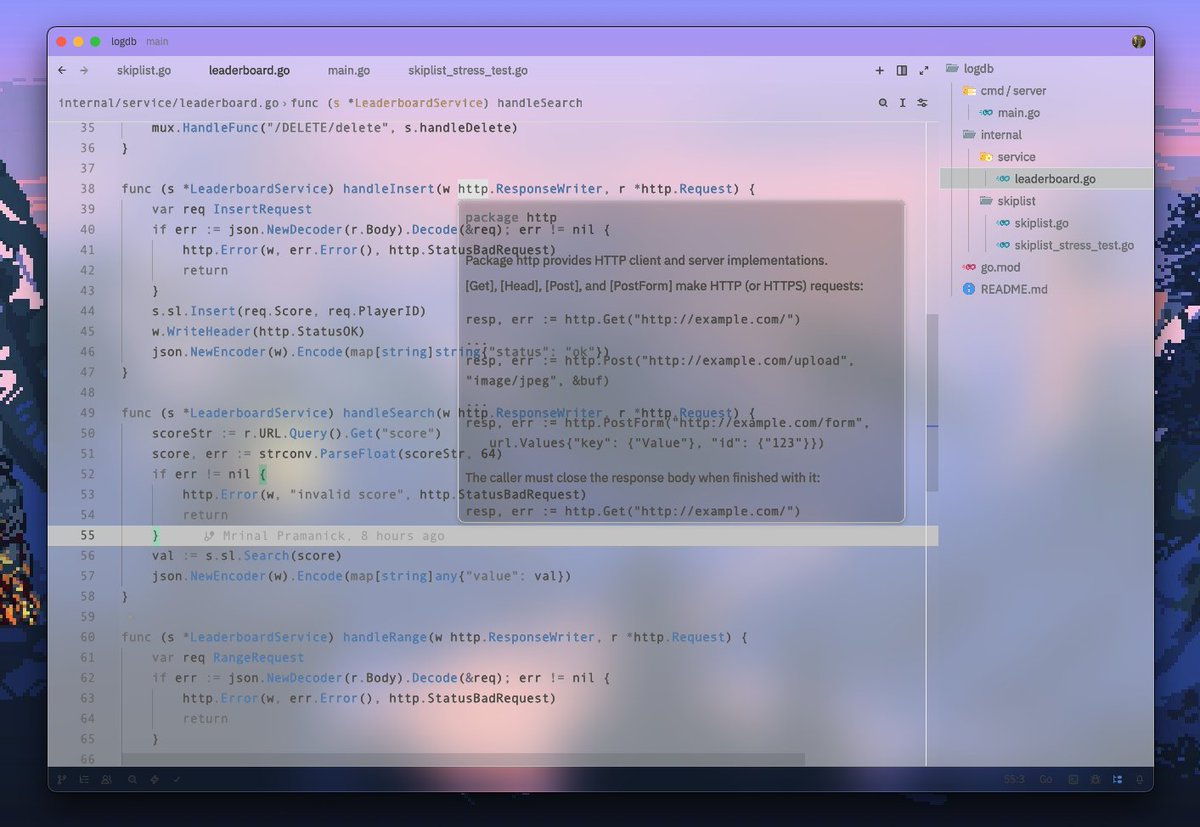Open debugger panel bug icon
Viewport: 1200px width, 827px height.
(1095, 779)
